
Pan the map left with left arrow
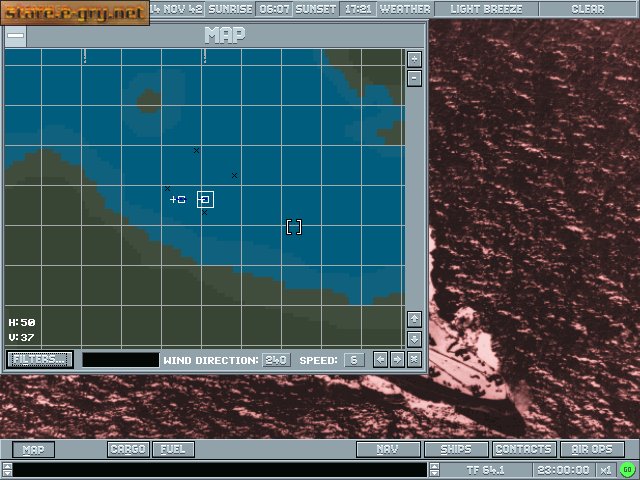380,360
